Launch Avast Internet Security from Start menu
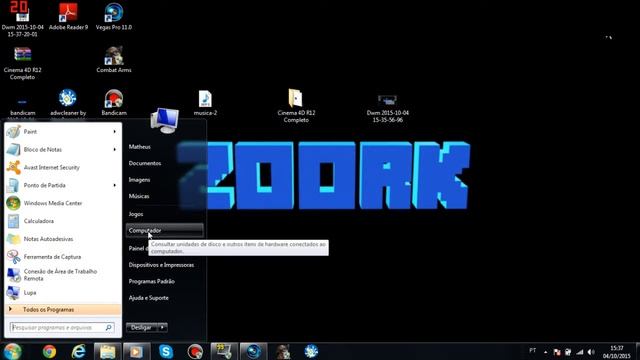The height and width of the screenshot is (360, 640). 63,167
